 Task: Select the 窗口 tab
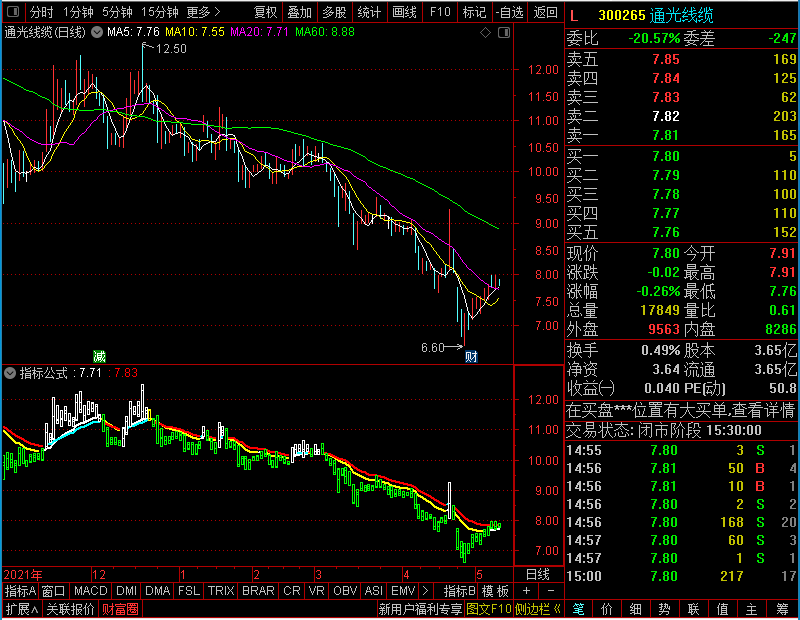click(x=54, y=591)
